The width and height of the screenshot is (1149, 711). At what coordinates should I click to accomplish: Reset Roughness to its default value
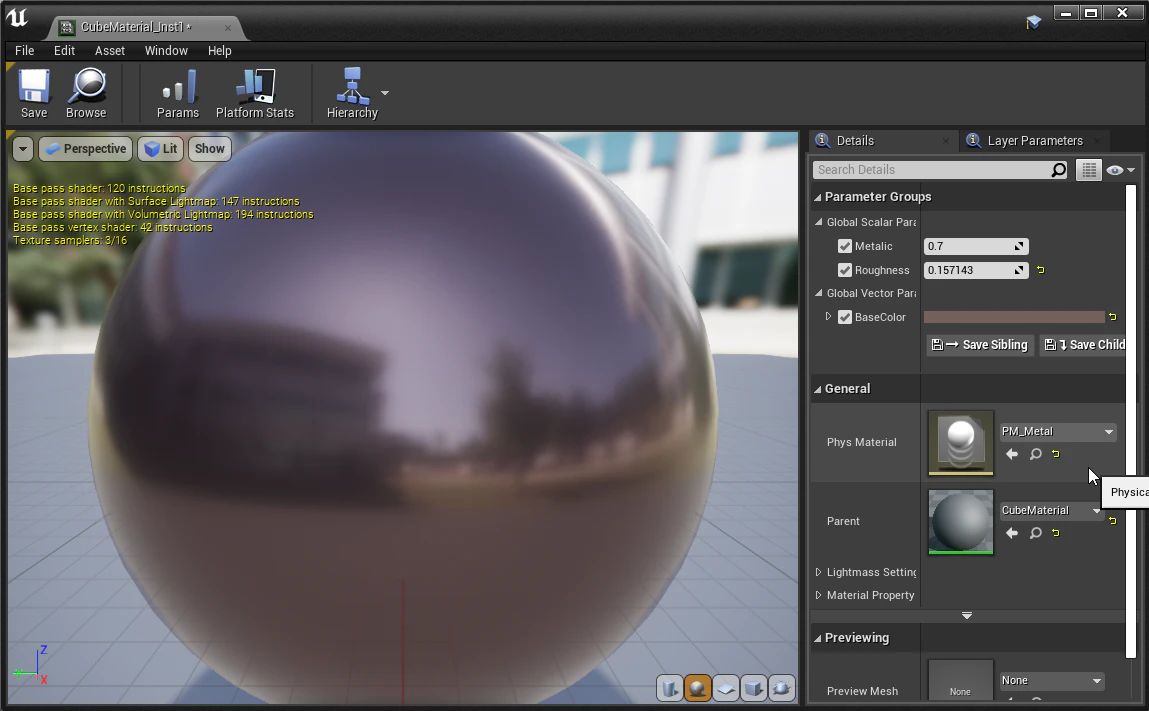(1041, 270)
